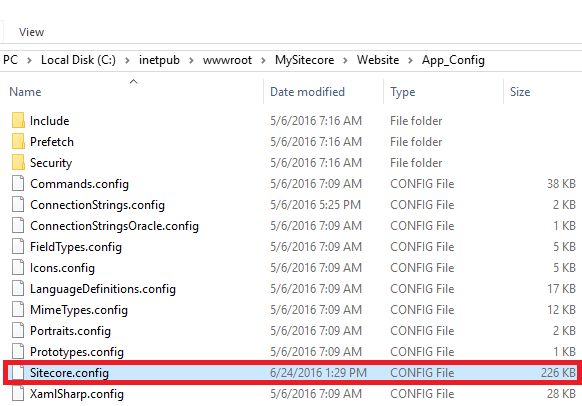
Task: Select the LanguageDefinitions.config file name
Action: [103, 289]
